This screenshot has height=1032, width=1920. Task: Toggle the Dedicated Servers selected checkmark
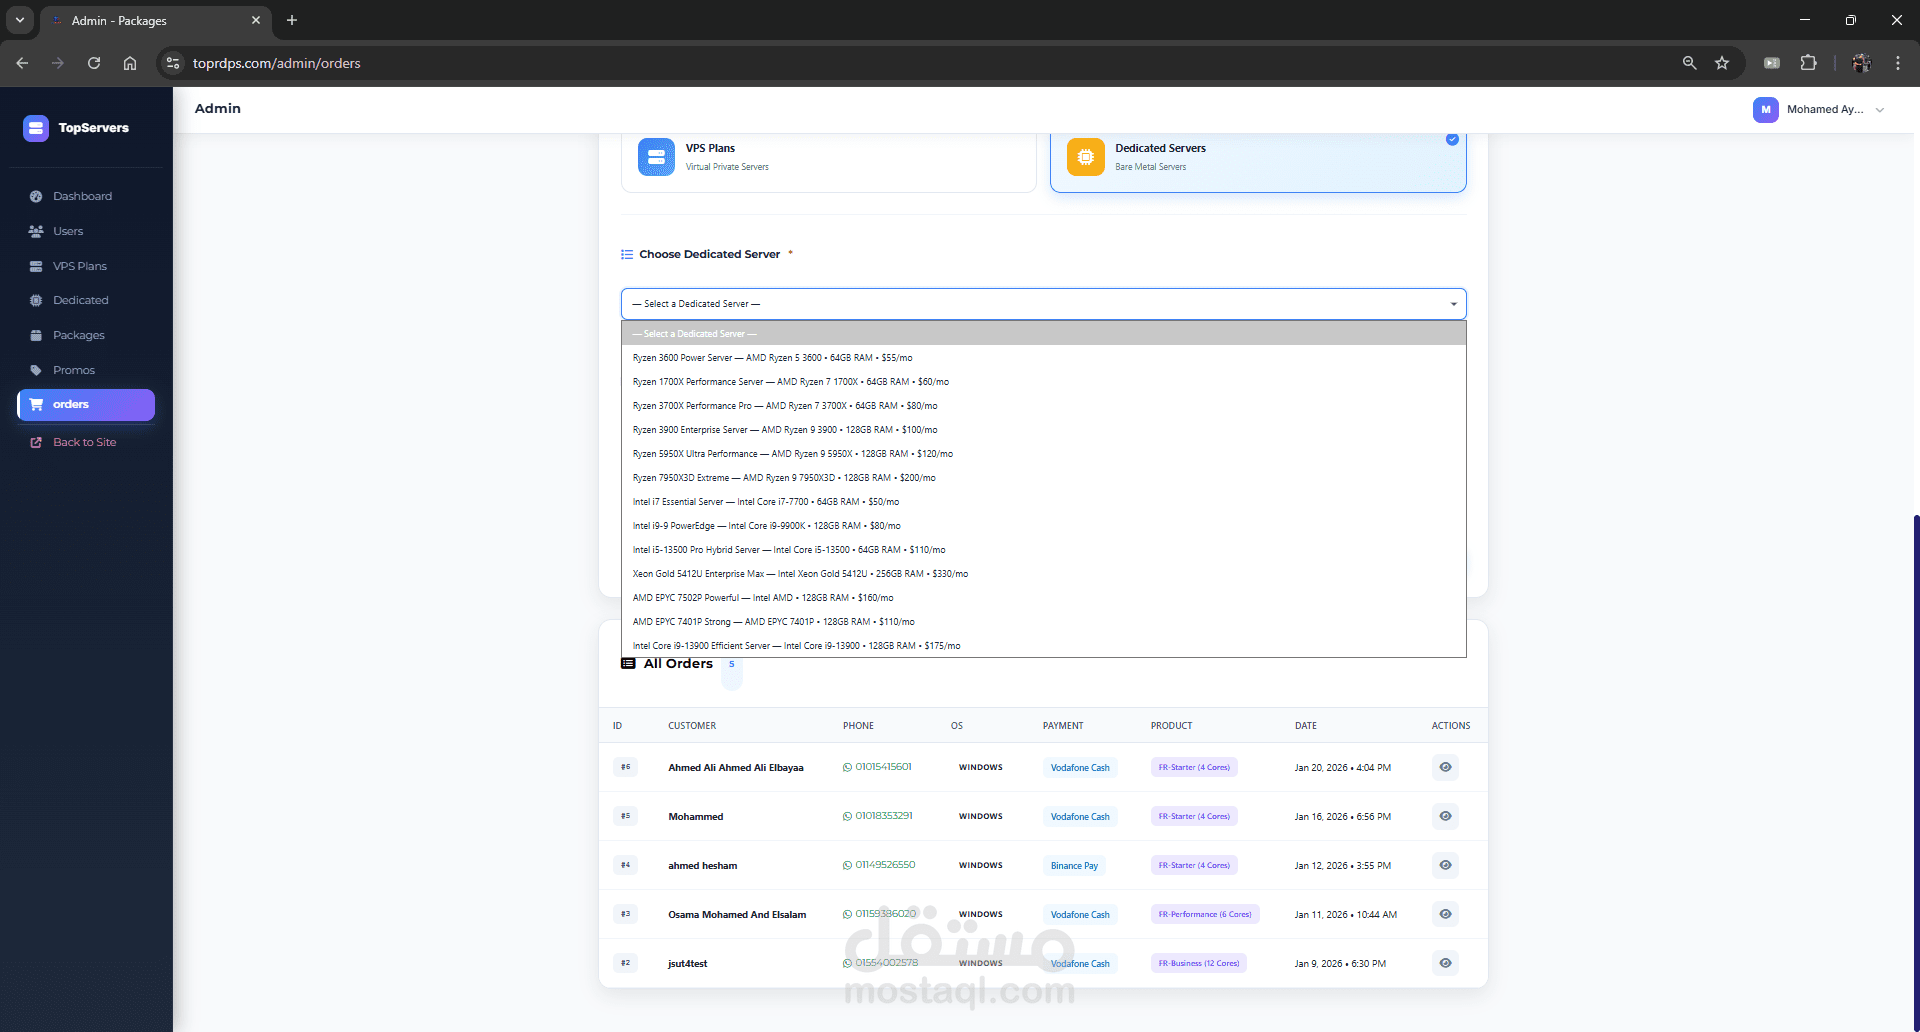point(1452,139)
